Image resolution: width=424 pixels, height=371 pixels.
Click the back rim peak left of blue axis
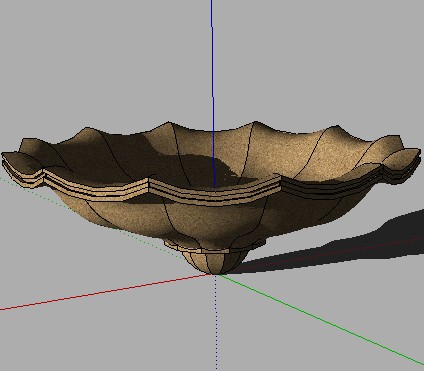169,124
